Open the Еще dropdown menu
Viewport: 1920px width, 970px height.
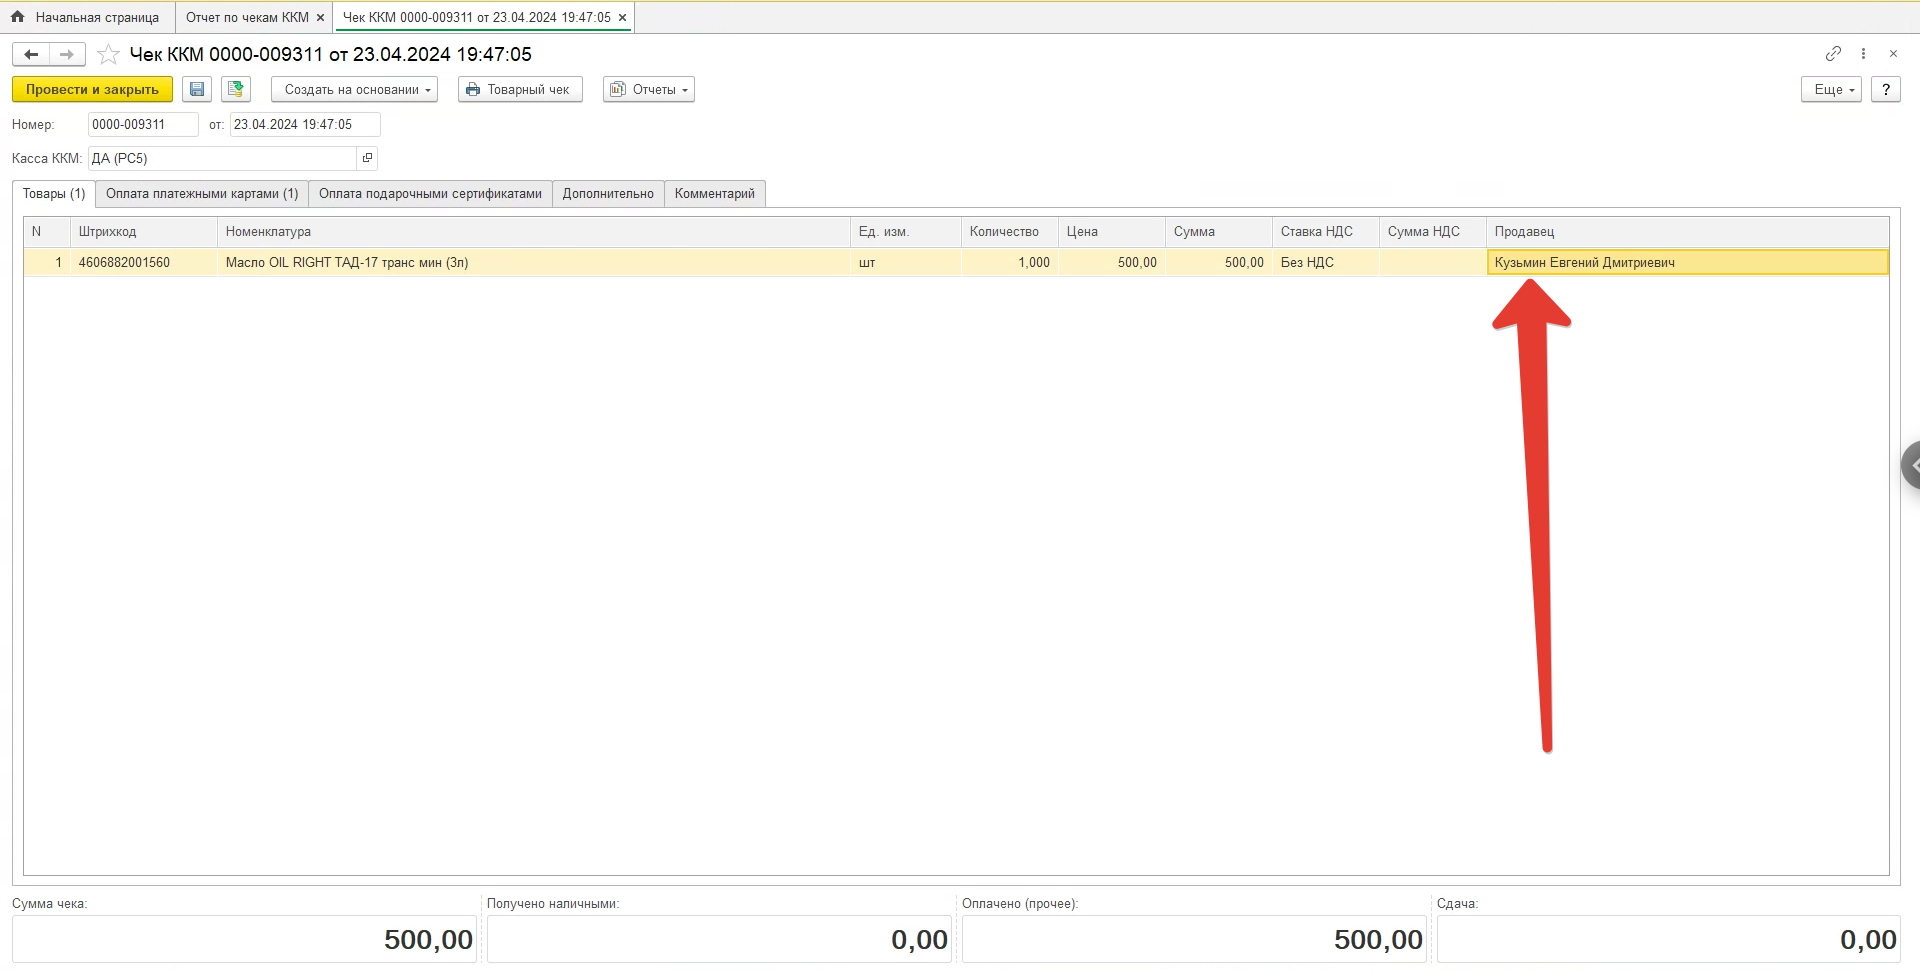pos(1831,89)
